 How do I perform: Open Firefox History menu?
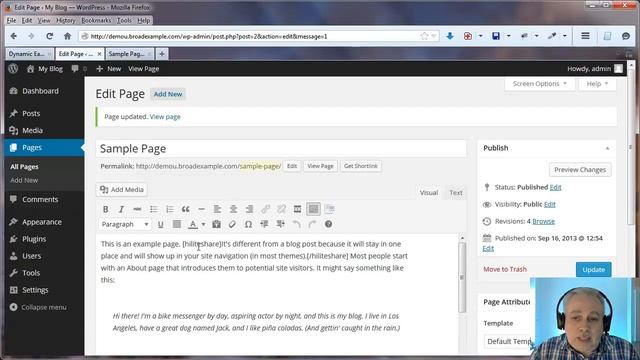[x=66, y=20]
